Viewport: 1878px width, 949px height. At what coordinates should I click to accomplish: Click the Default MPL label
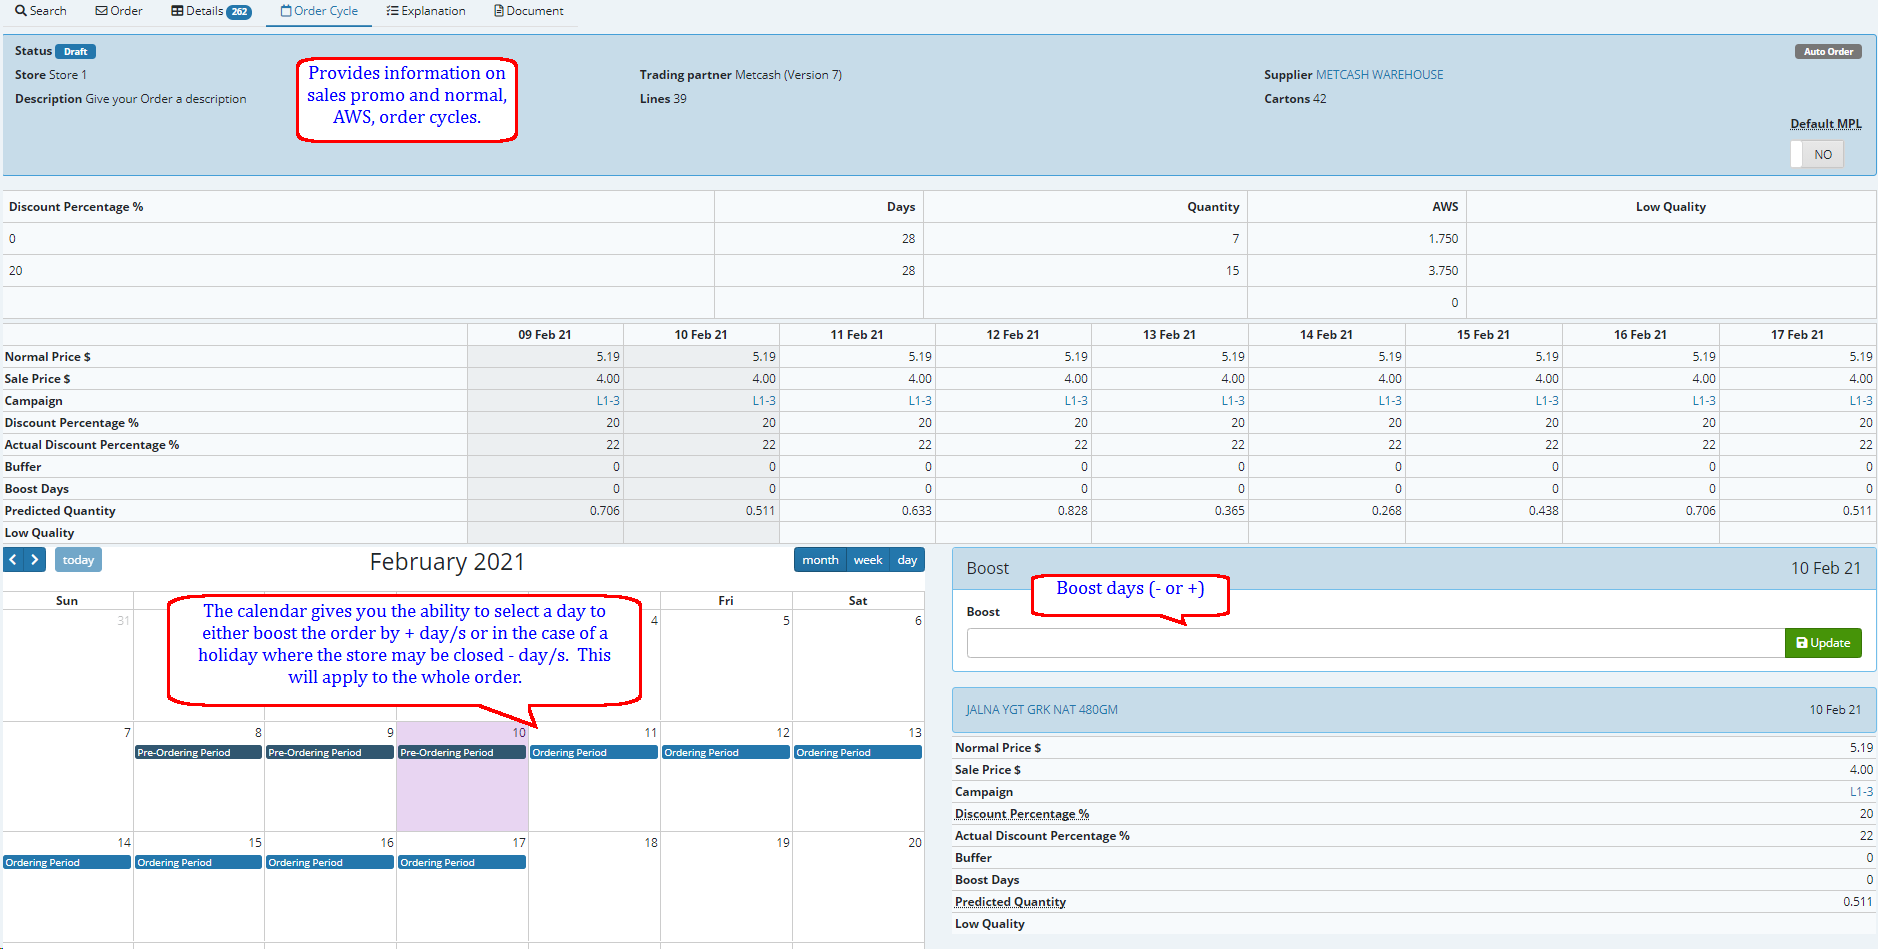click(1826, 124)
